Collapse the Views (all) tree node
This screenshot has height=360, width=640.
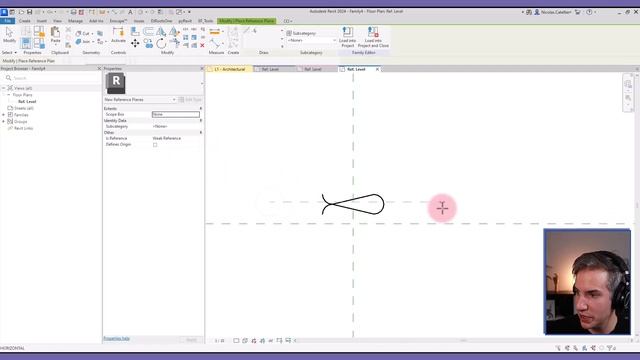point(4,88)
